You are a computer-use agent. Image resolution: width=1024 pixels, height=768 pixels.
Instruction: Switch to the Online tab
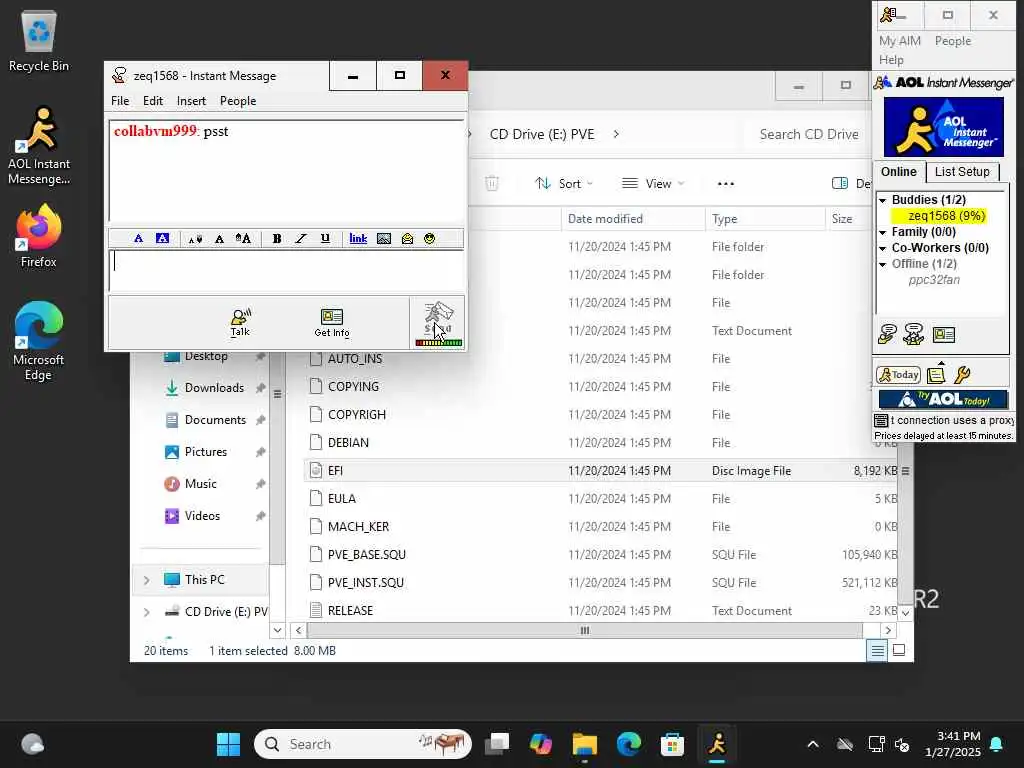(x=899, y=172)
